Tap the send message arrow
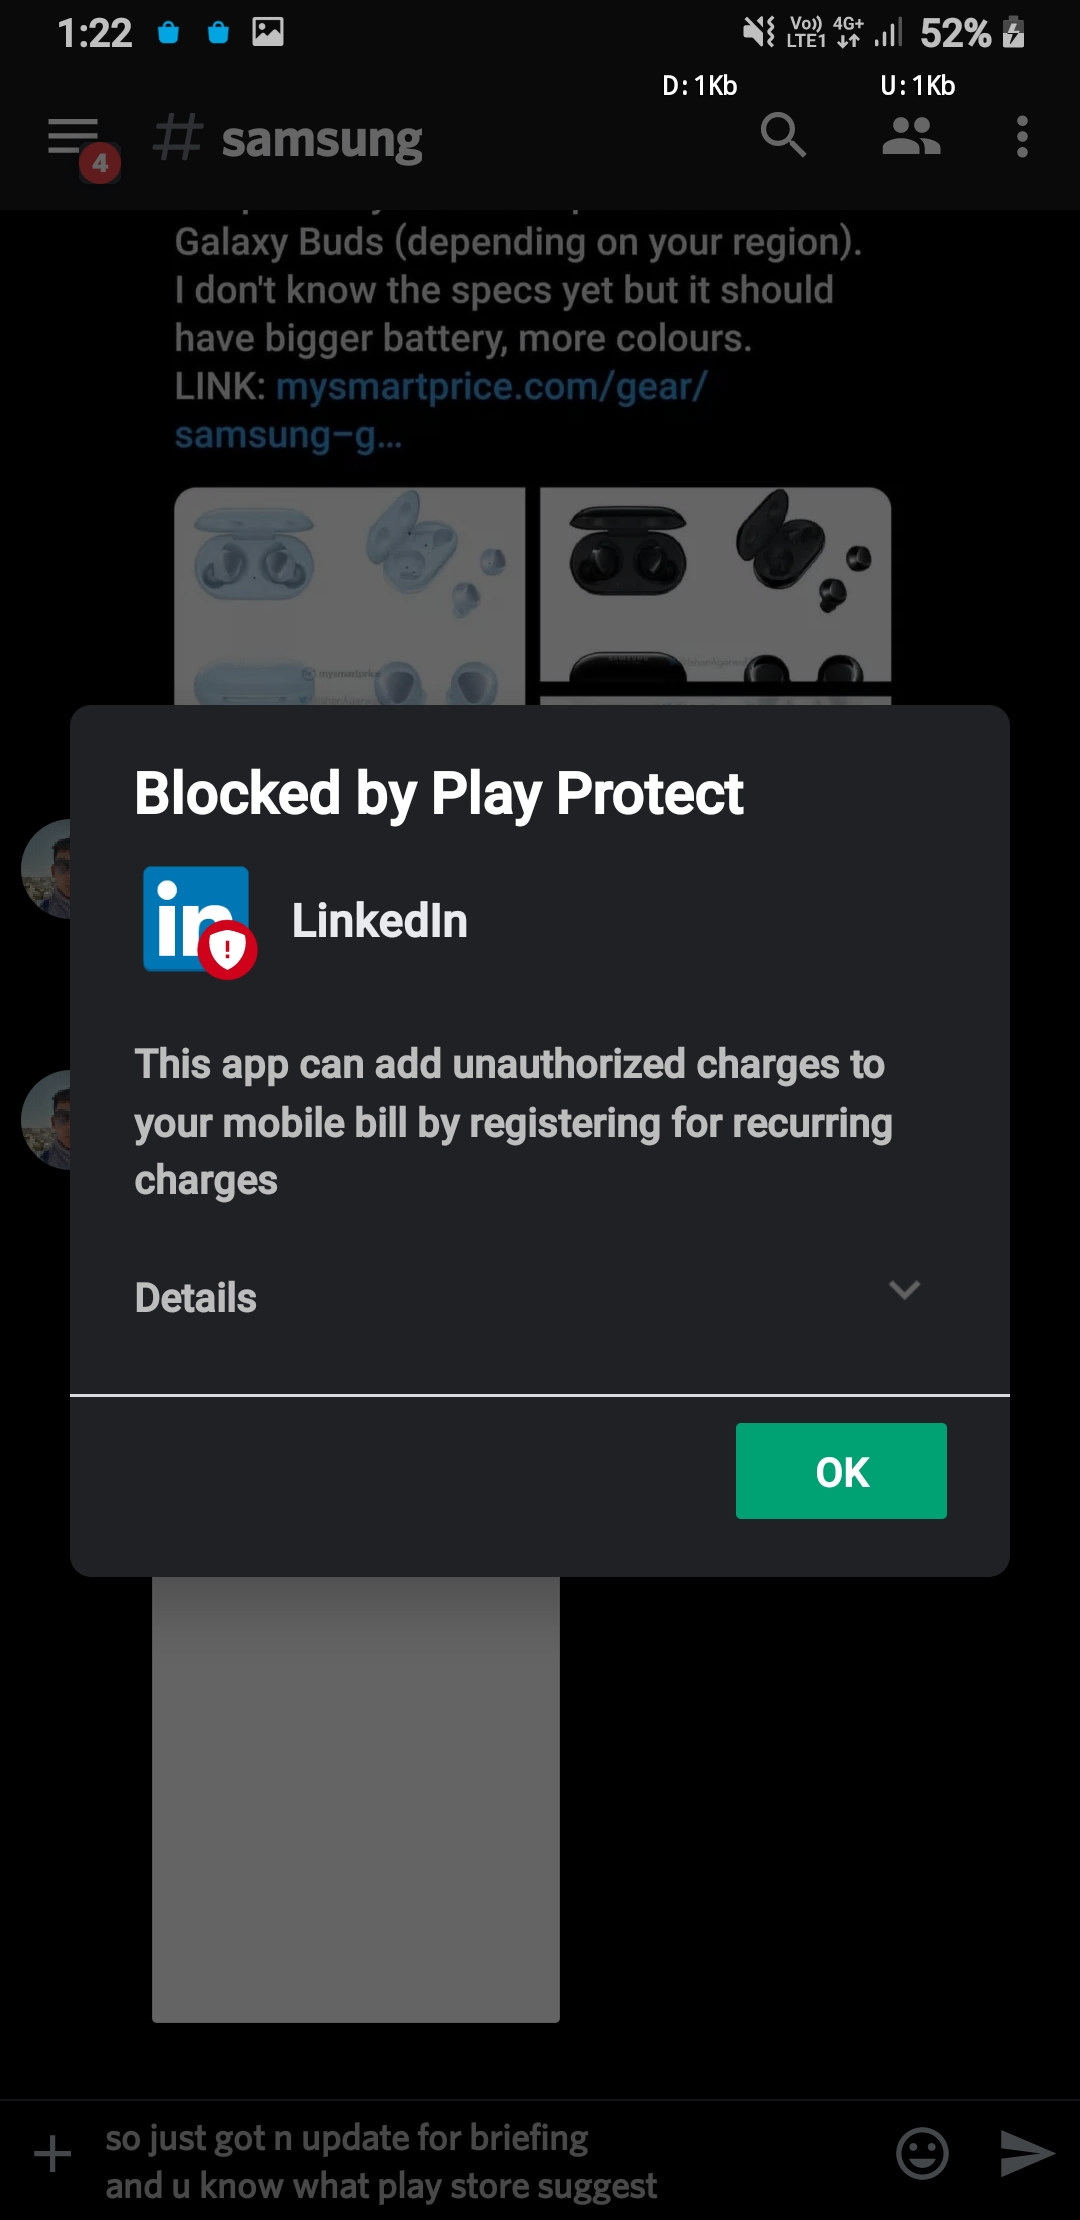Screen dimensions: 1080x2220 (1027, 2153)
